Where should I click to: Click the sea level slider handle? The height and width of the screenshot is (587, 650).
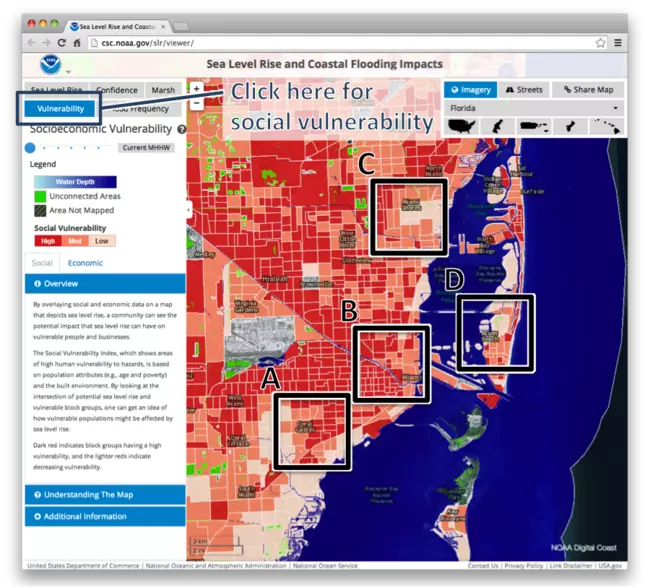tap(30, 147)
